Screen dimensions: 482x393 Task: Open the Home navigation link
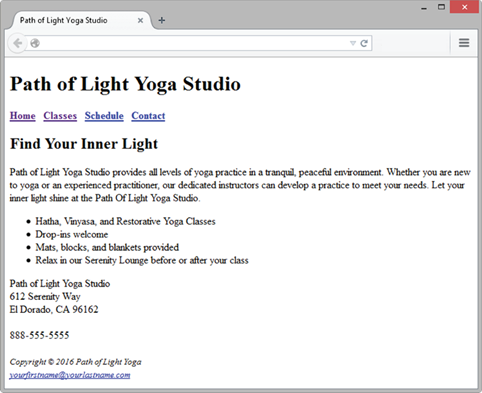tap(23, 116)
